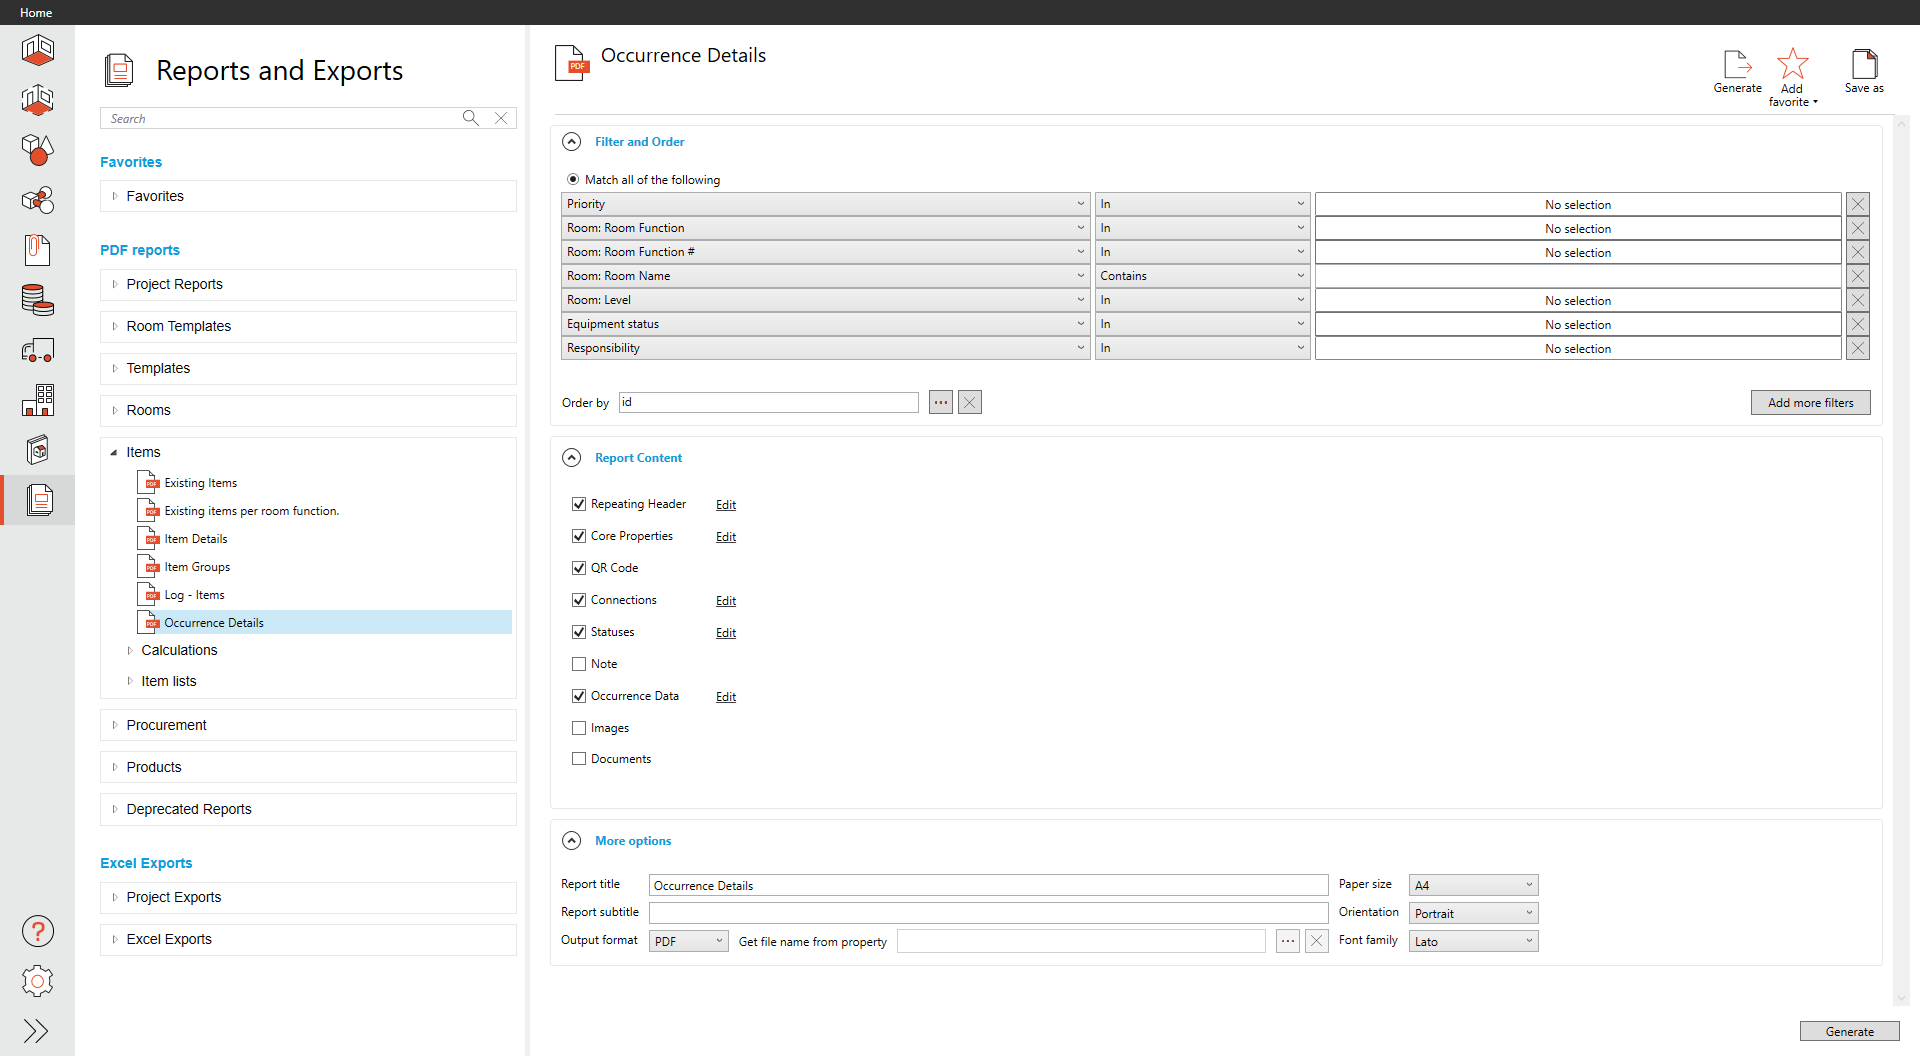Select 'Match all of the following' radio button
The width and height of the screenshot is (1920, 1056).
pyautogui.click(x=573, y=180)
